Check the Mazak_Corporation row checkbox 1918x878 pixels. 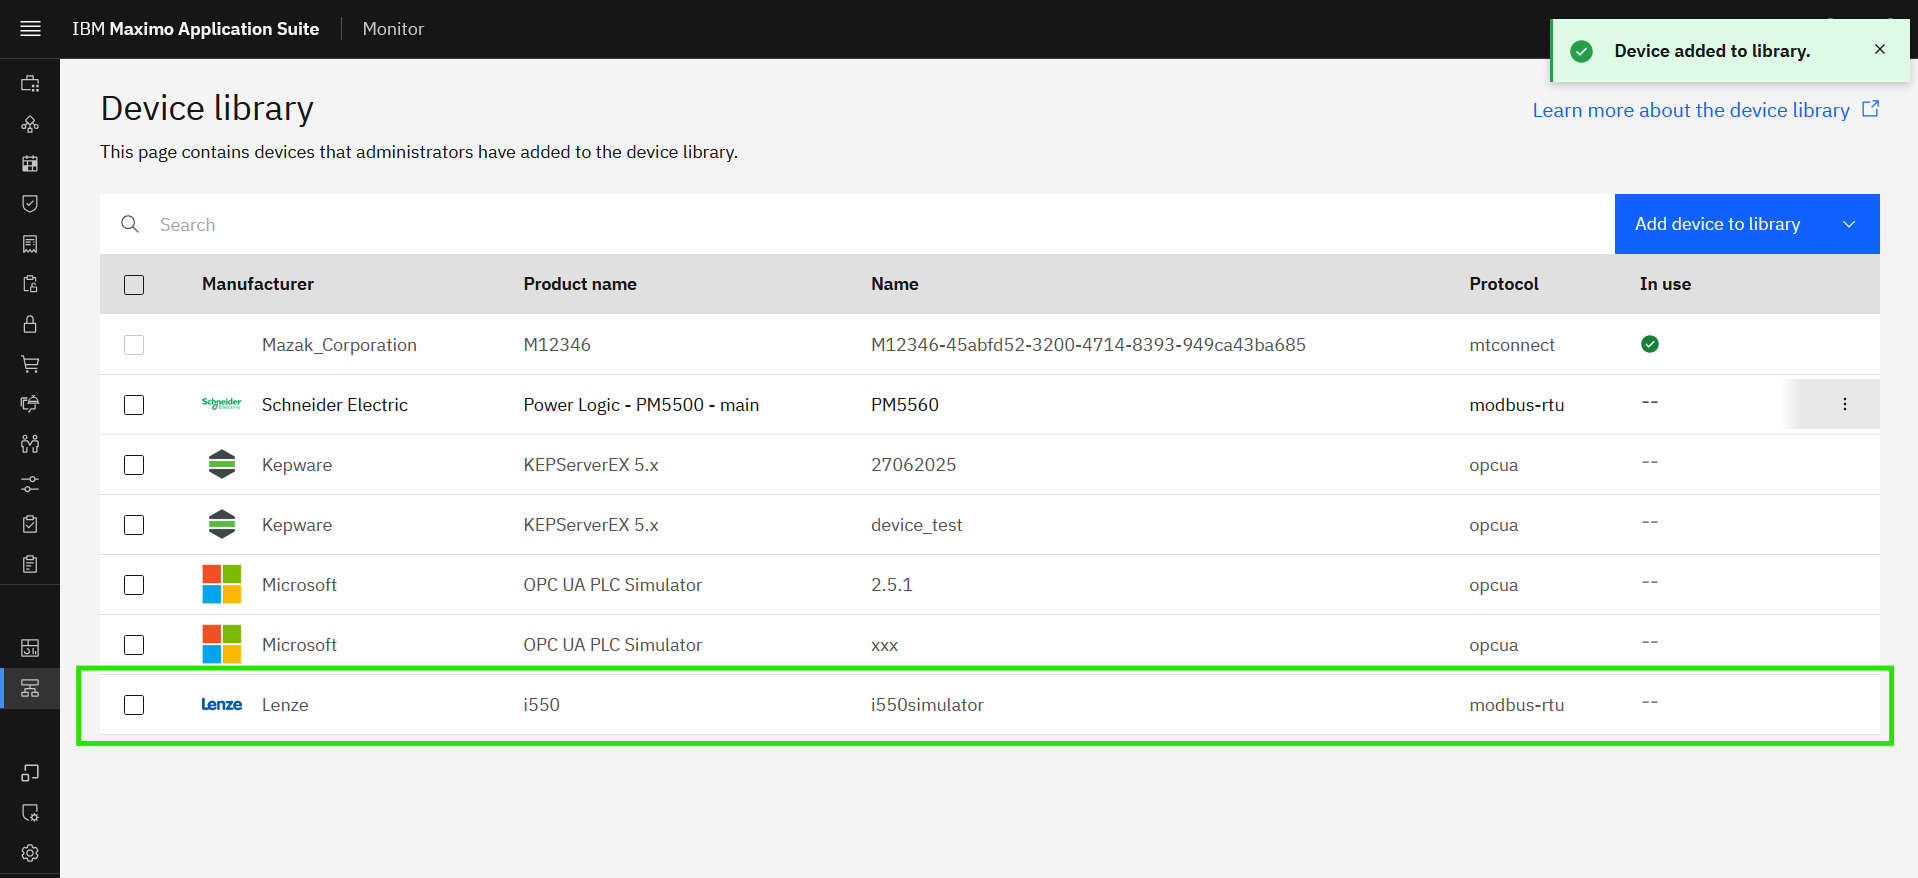pyautogui.click(x=134, y=345)
